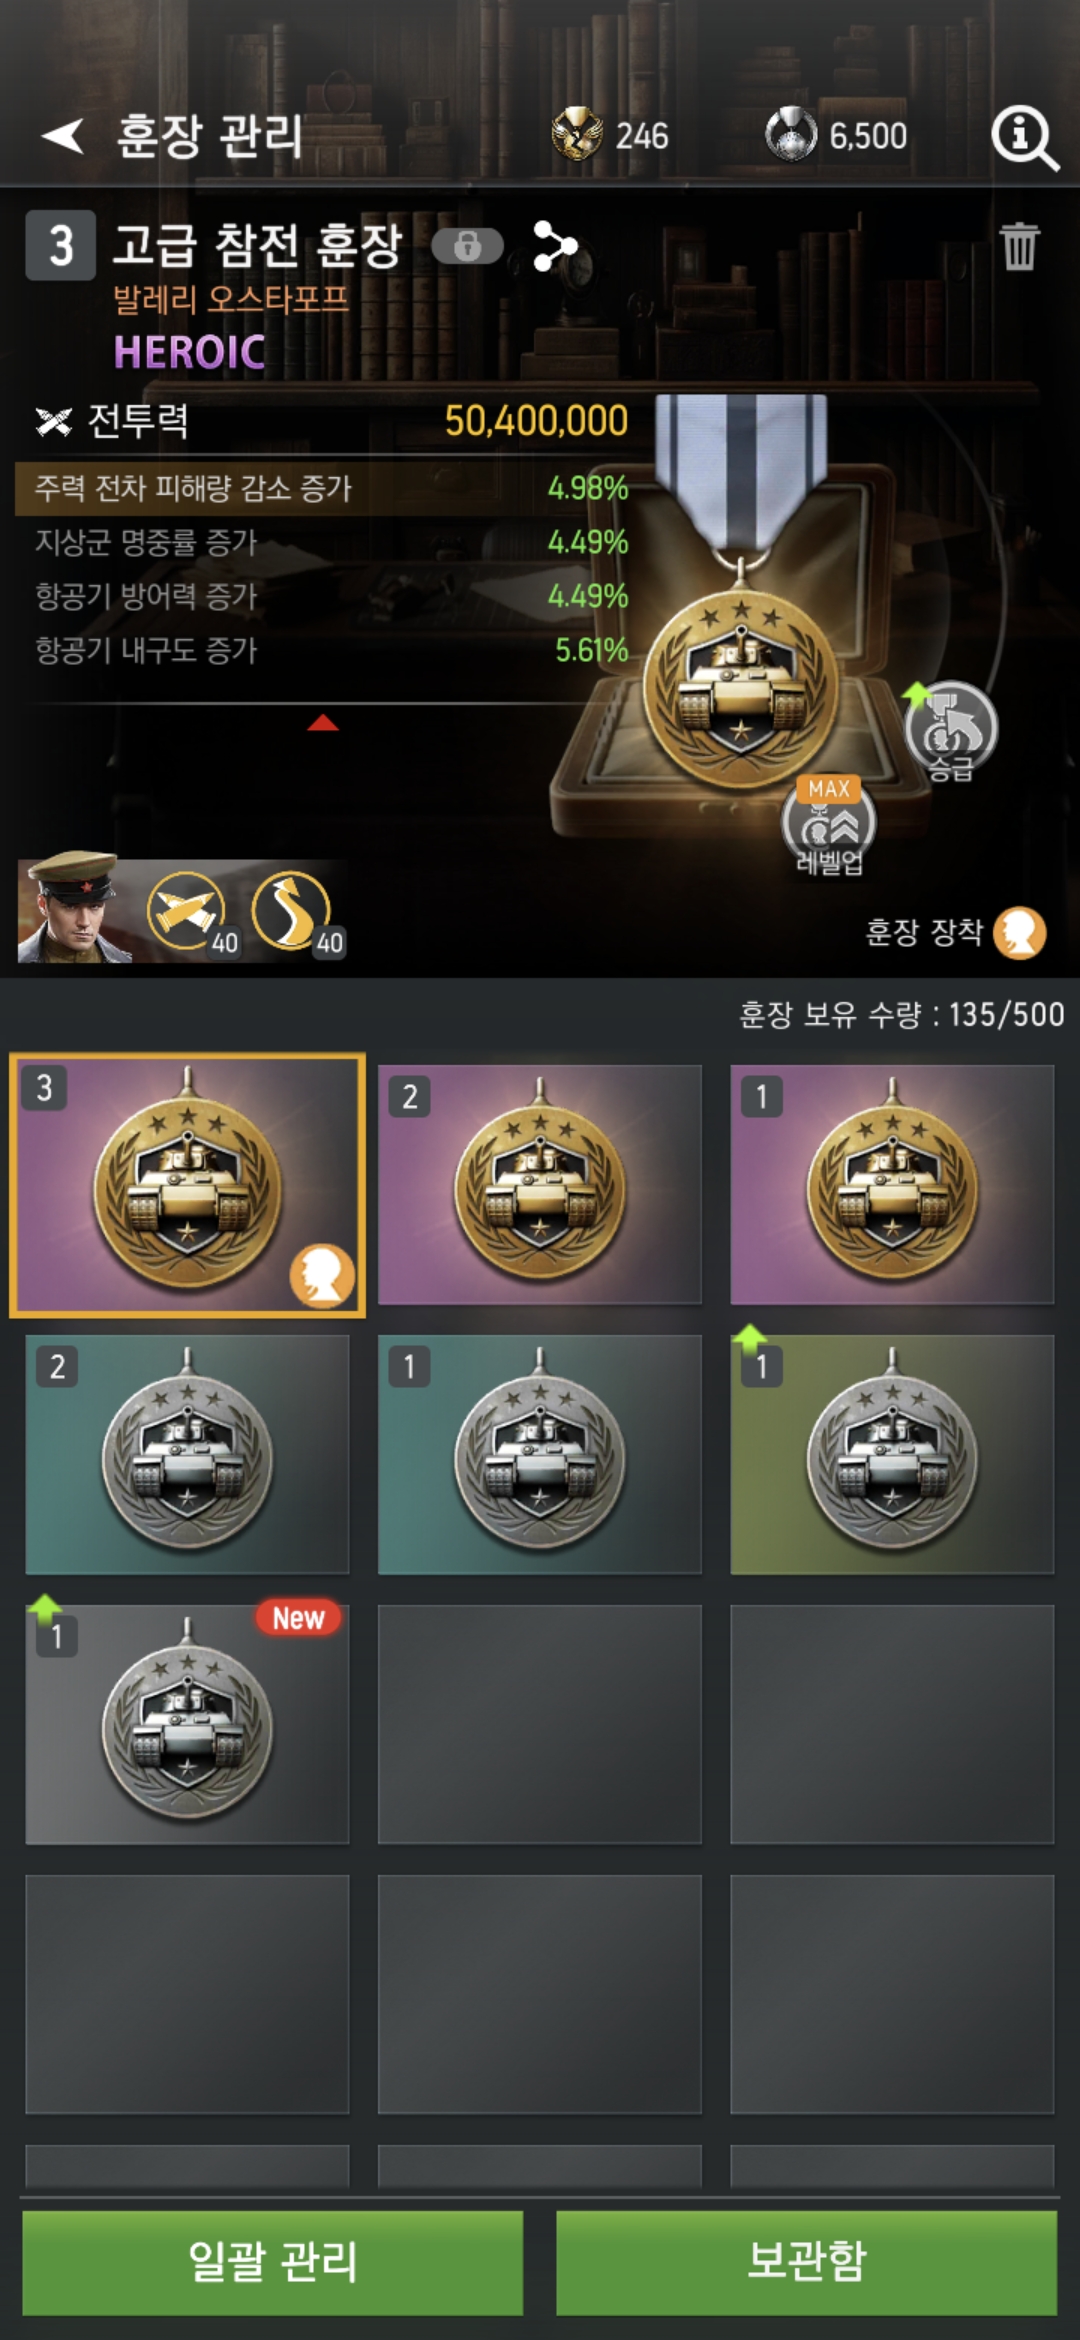Tap the 승급 promote medal icon
This screenshot has height=2340, width=1080.
[950, 731]
